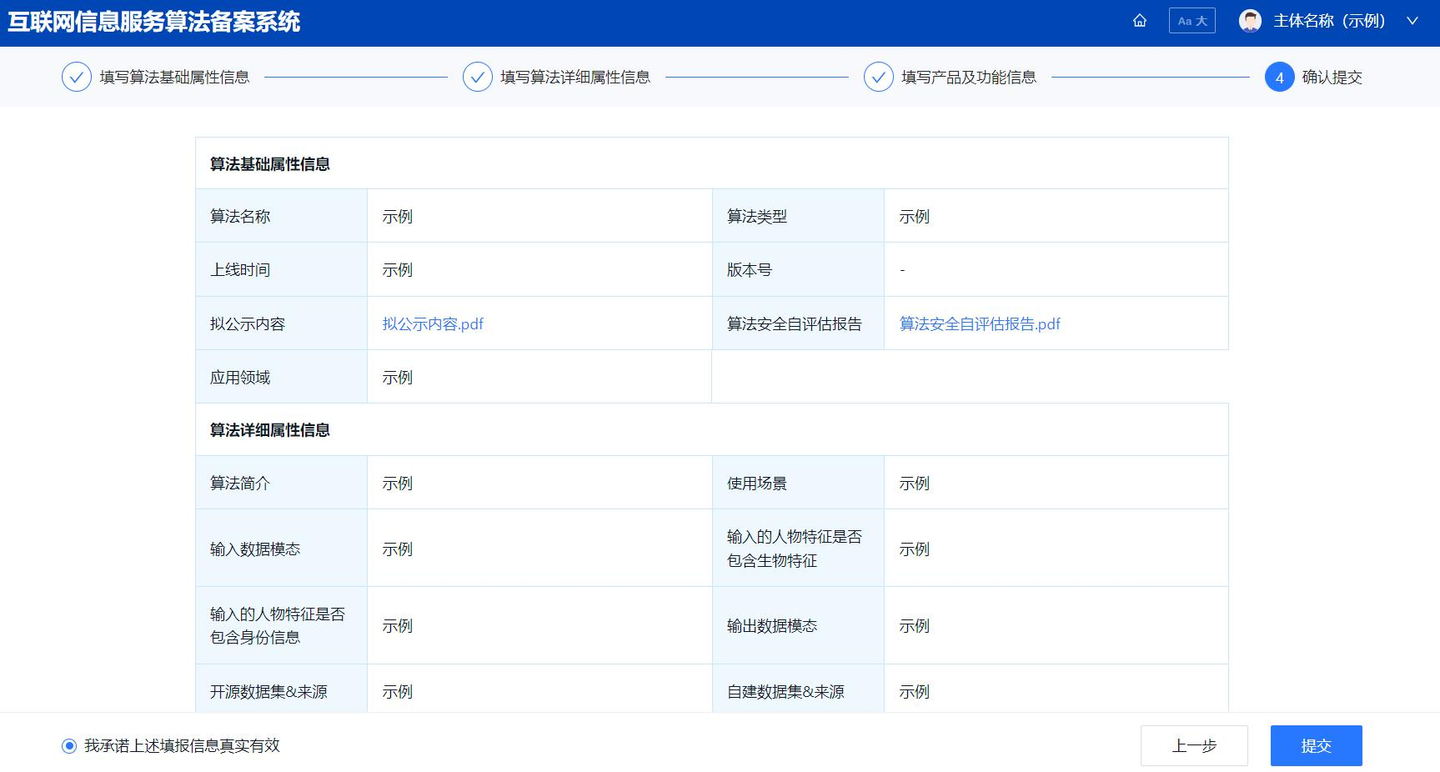
Task: Toggle the Aa 大 font size button
Action: point(1192,21)
